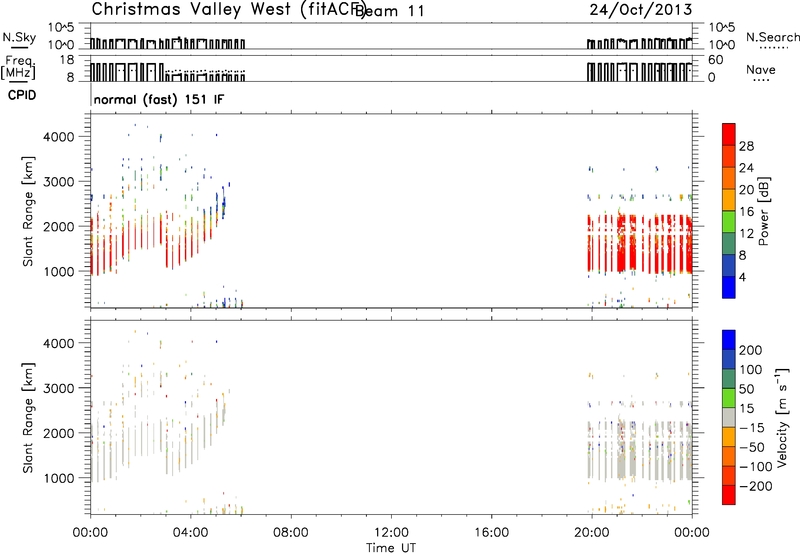The image size is (800, 554).
Task: Click the red evening backscatter in power panel
Action: coord(640,244)
